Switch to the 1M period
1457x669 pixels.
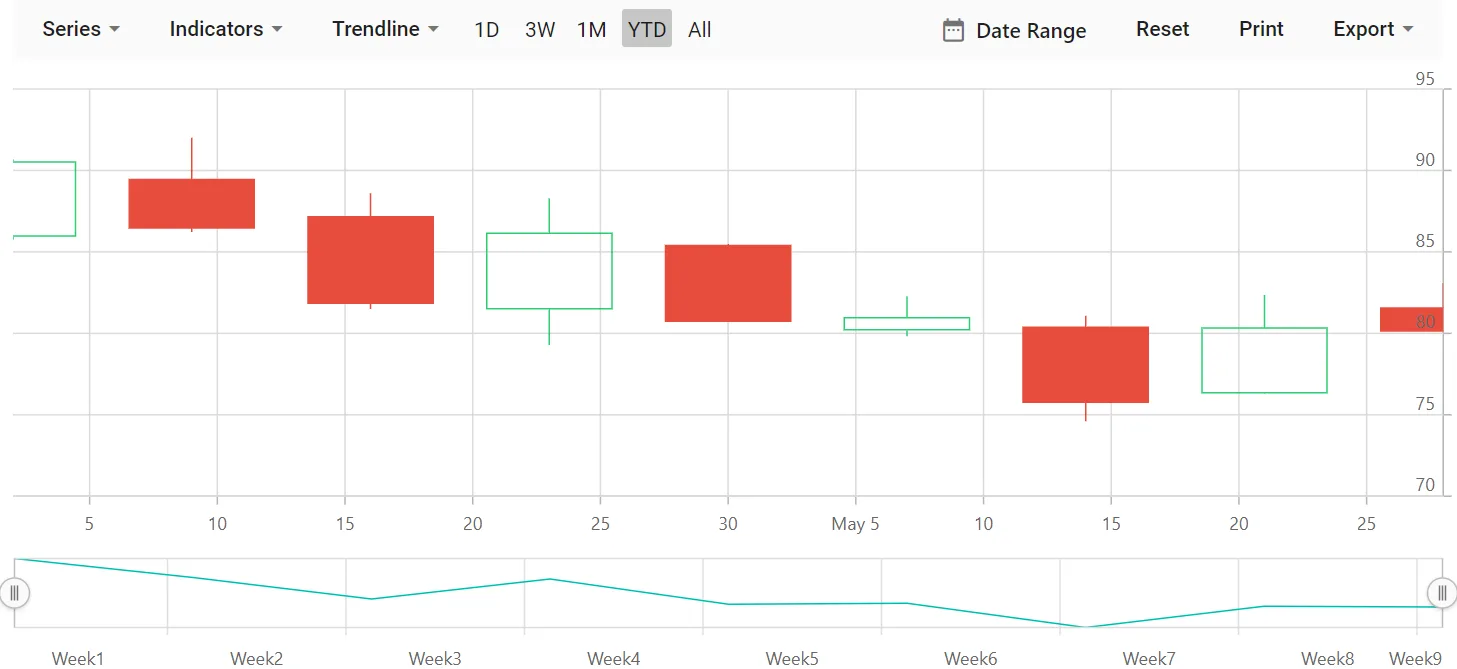pyautogui.click(x=592, y=29)
